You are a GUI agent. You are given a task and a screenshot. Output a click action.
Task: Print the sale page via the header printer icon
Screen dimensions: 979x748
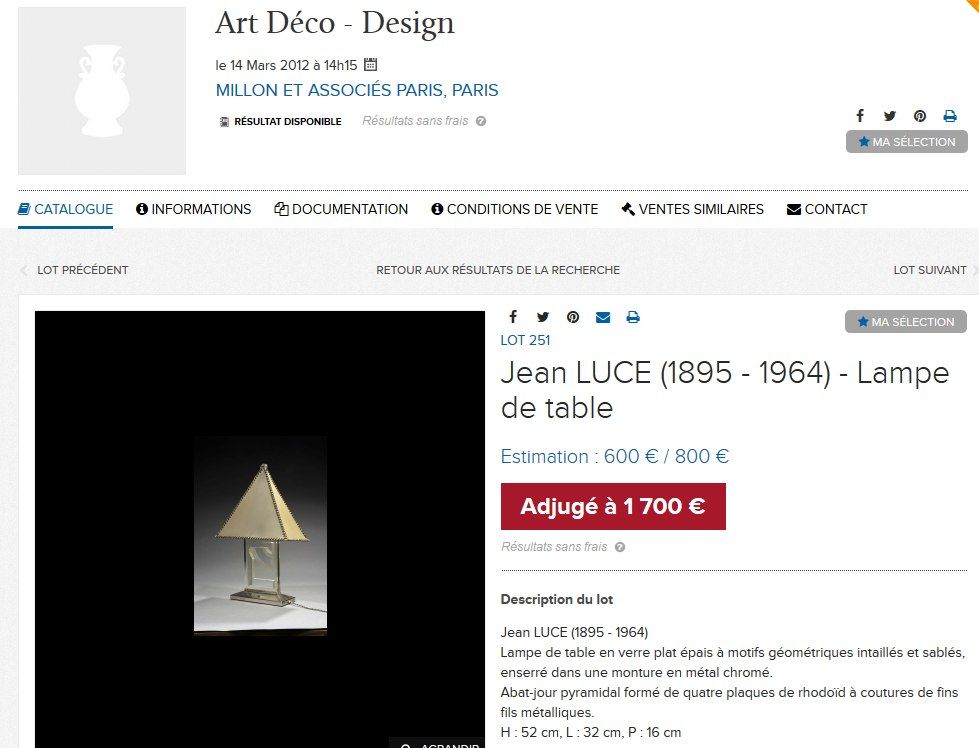coord(950,116)
